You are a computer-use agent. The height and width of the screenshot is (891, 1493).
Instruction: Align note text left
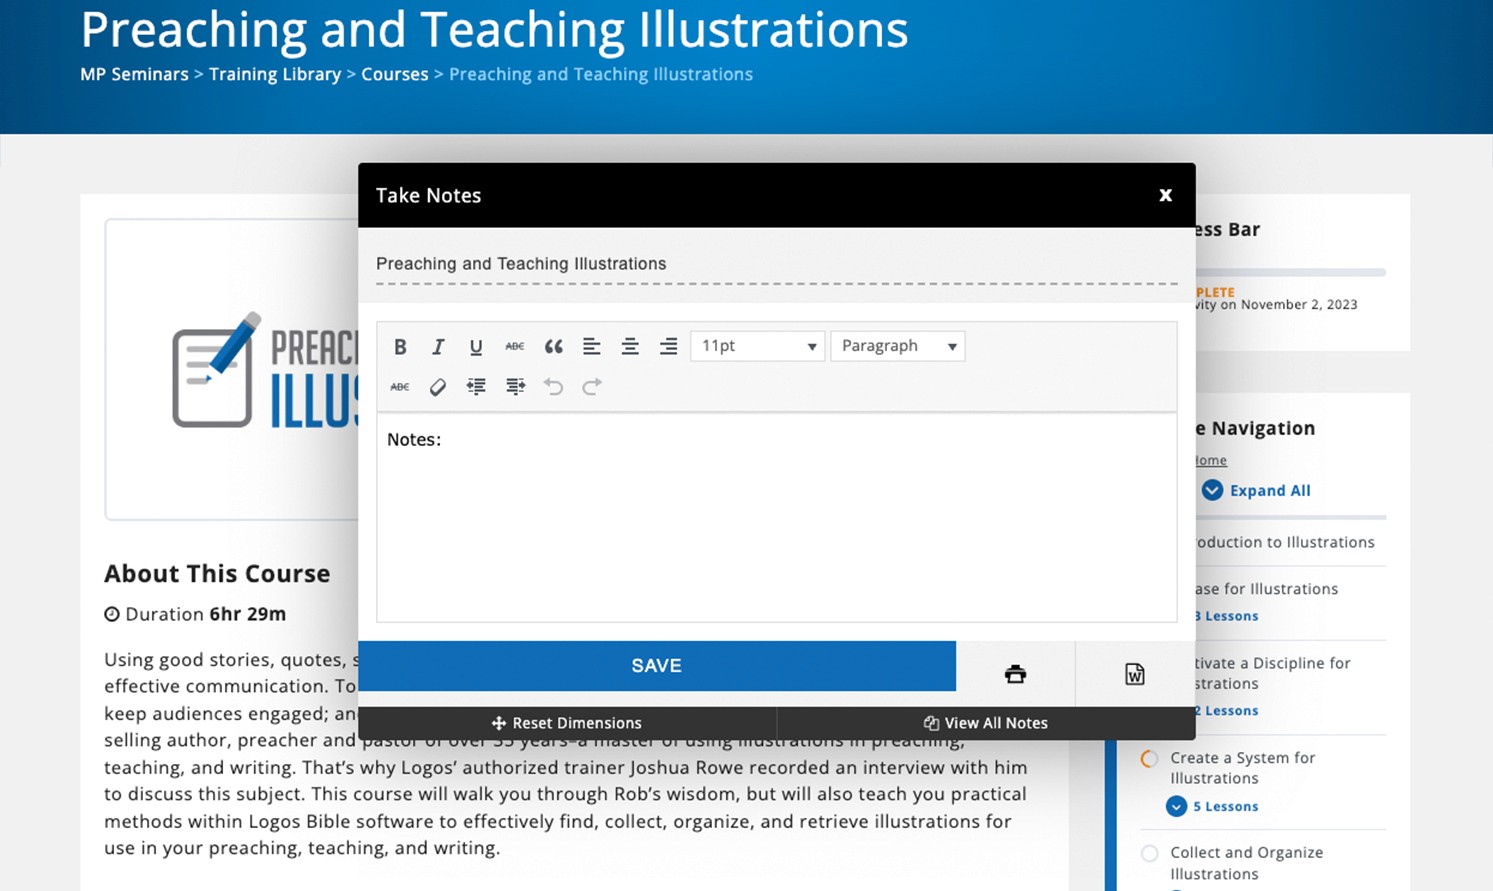coord(592,346)
